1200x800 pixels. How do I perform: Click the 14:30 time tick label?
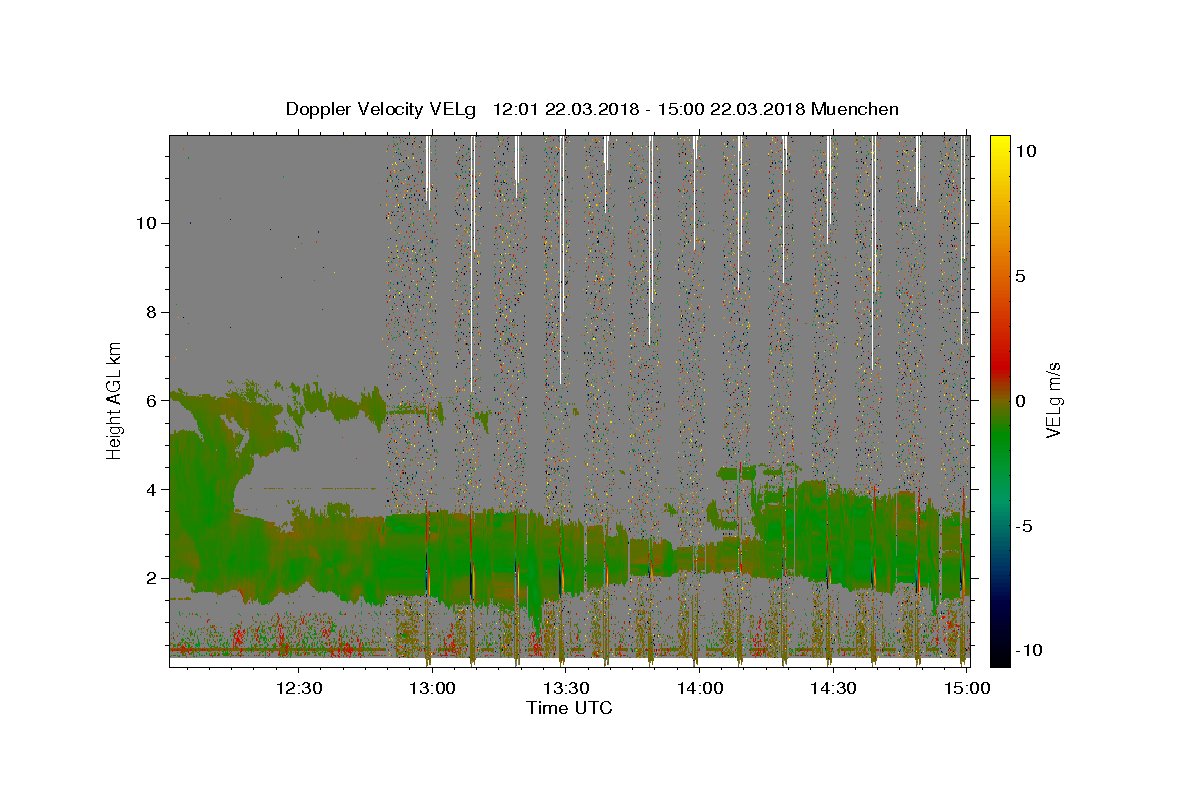(833, 688)
